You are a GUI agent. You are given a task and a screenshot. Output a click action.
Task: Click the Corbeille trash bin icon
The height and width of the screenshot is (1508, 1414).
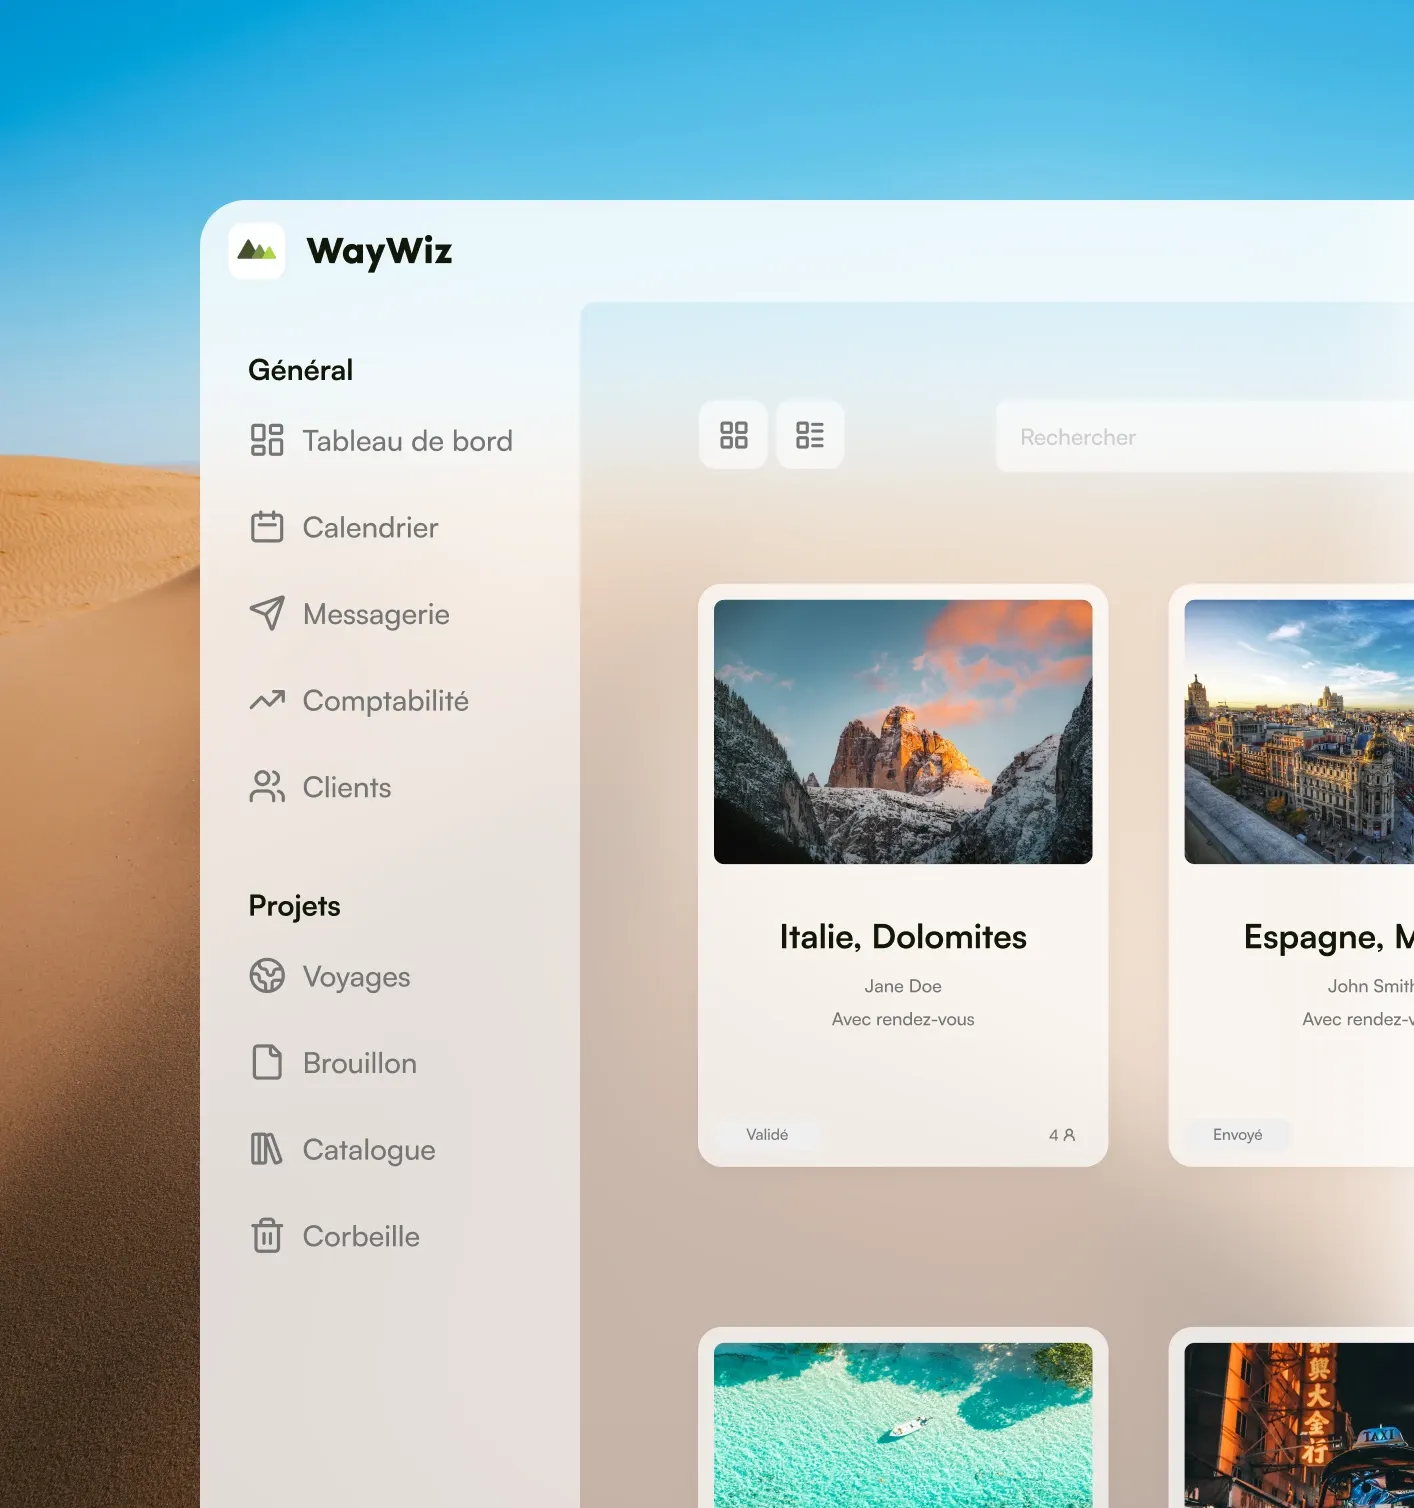coord(267,1235)
